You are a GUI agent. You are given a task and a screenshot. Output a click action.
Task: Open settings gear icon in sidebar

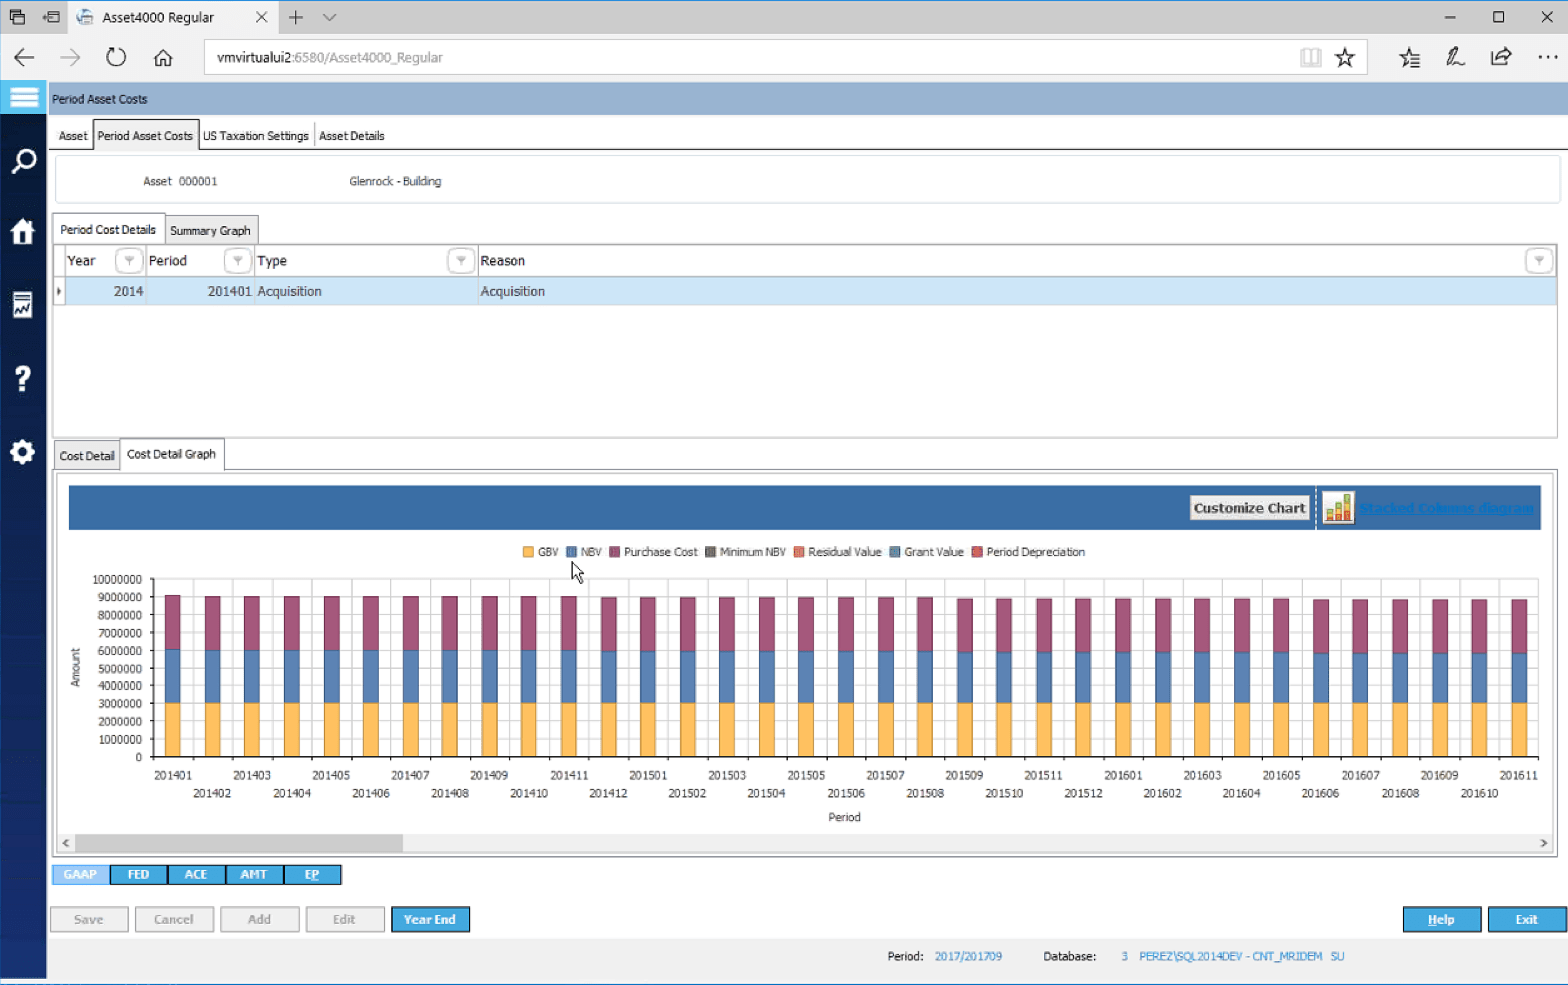click(23, 452)
